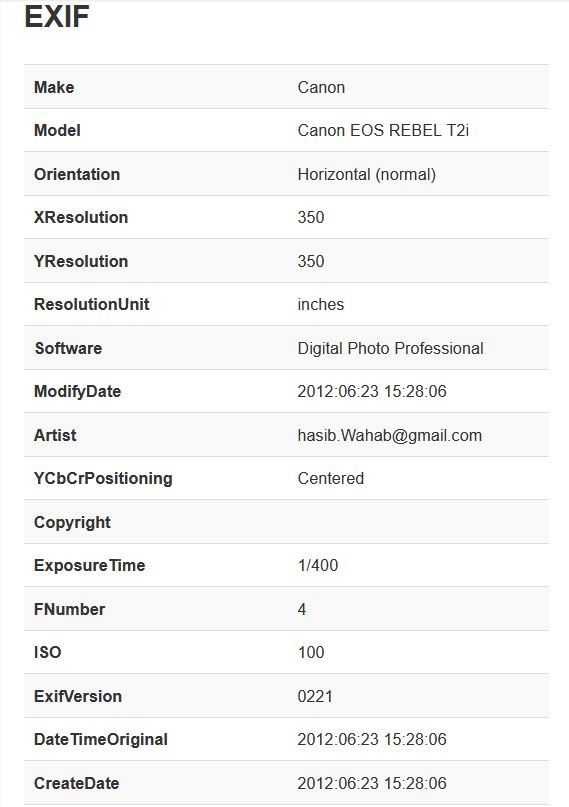Select the Orientation row label
This screenshot has width=569, height=807.
(x=77, y=174)
